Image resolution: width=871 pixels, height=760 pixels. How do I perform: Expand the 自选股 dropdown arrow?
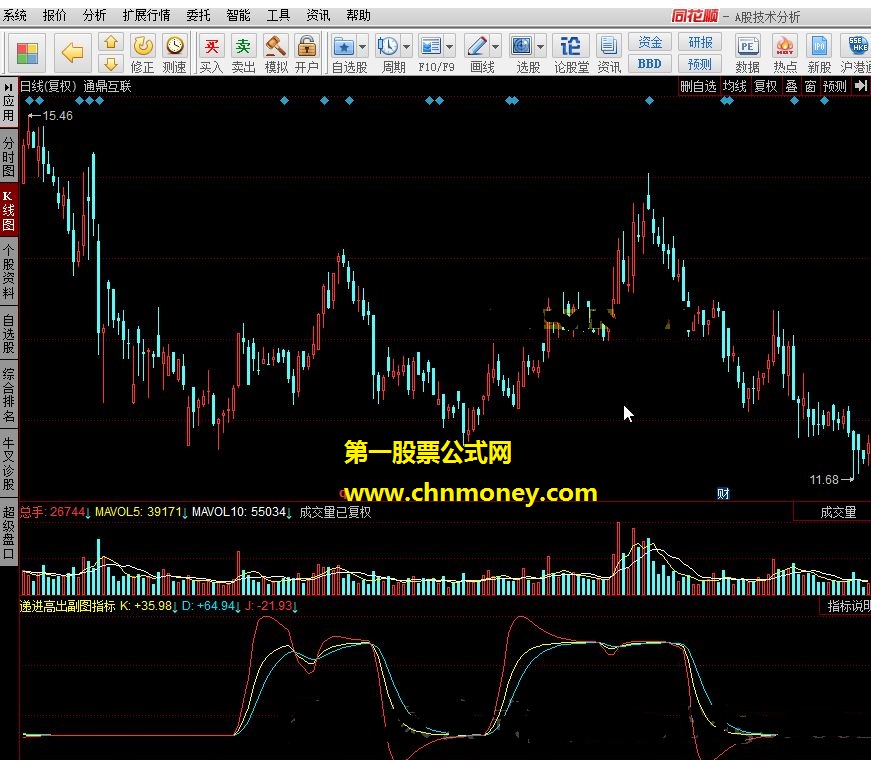click(x=363, y=47)
